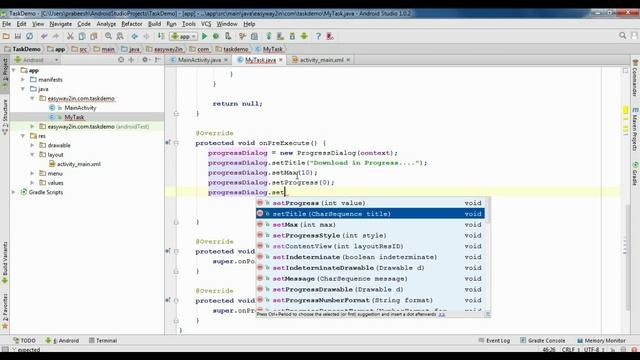Open the Build menu
The image size is (640, 360).
(154, 24)
